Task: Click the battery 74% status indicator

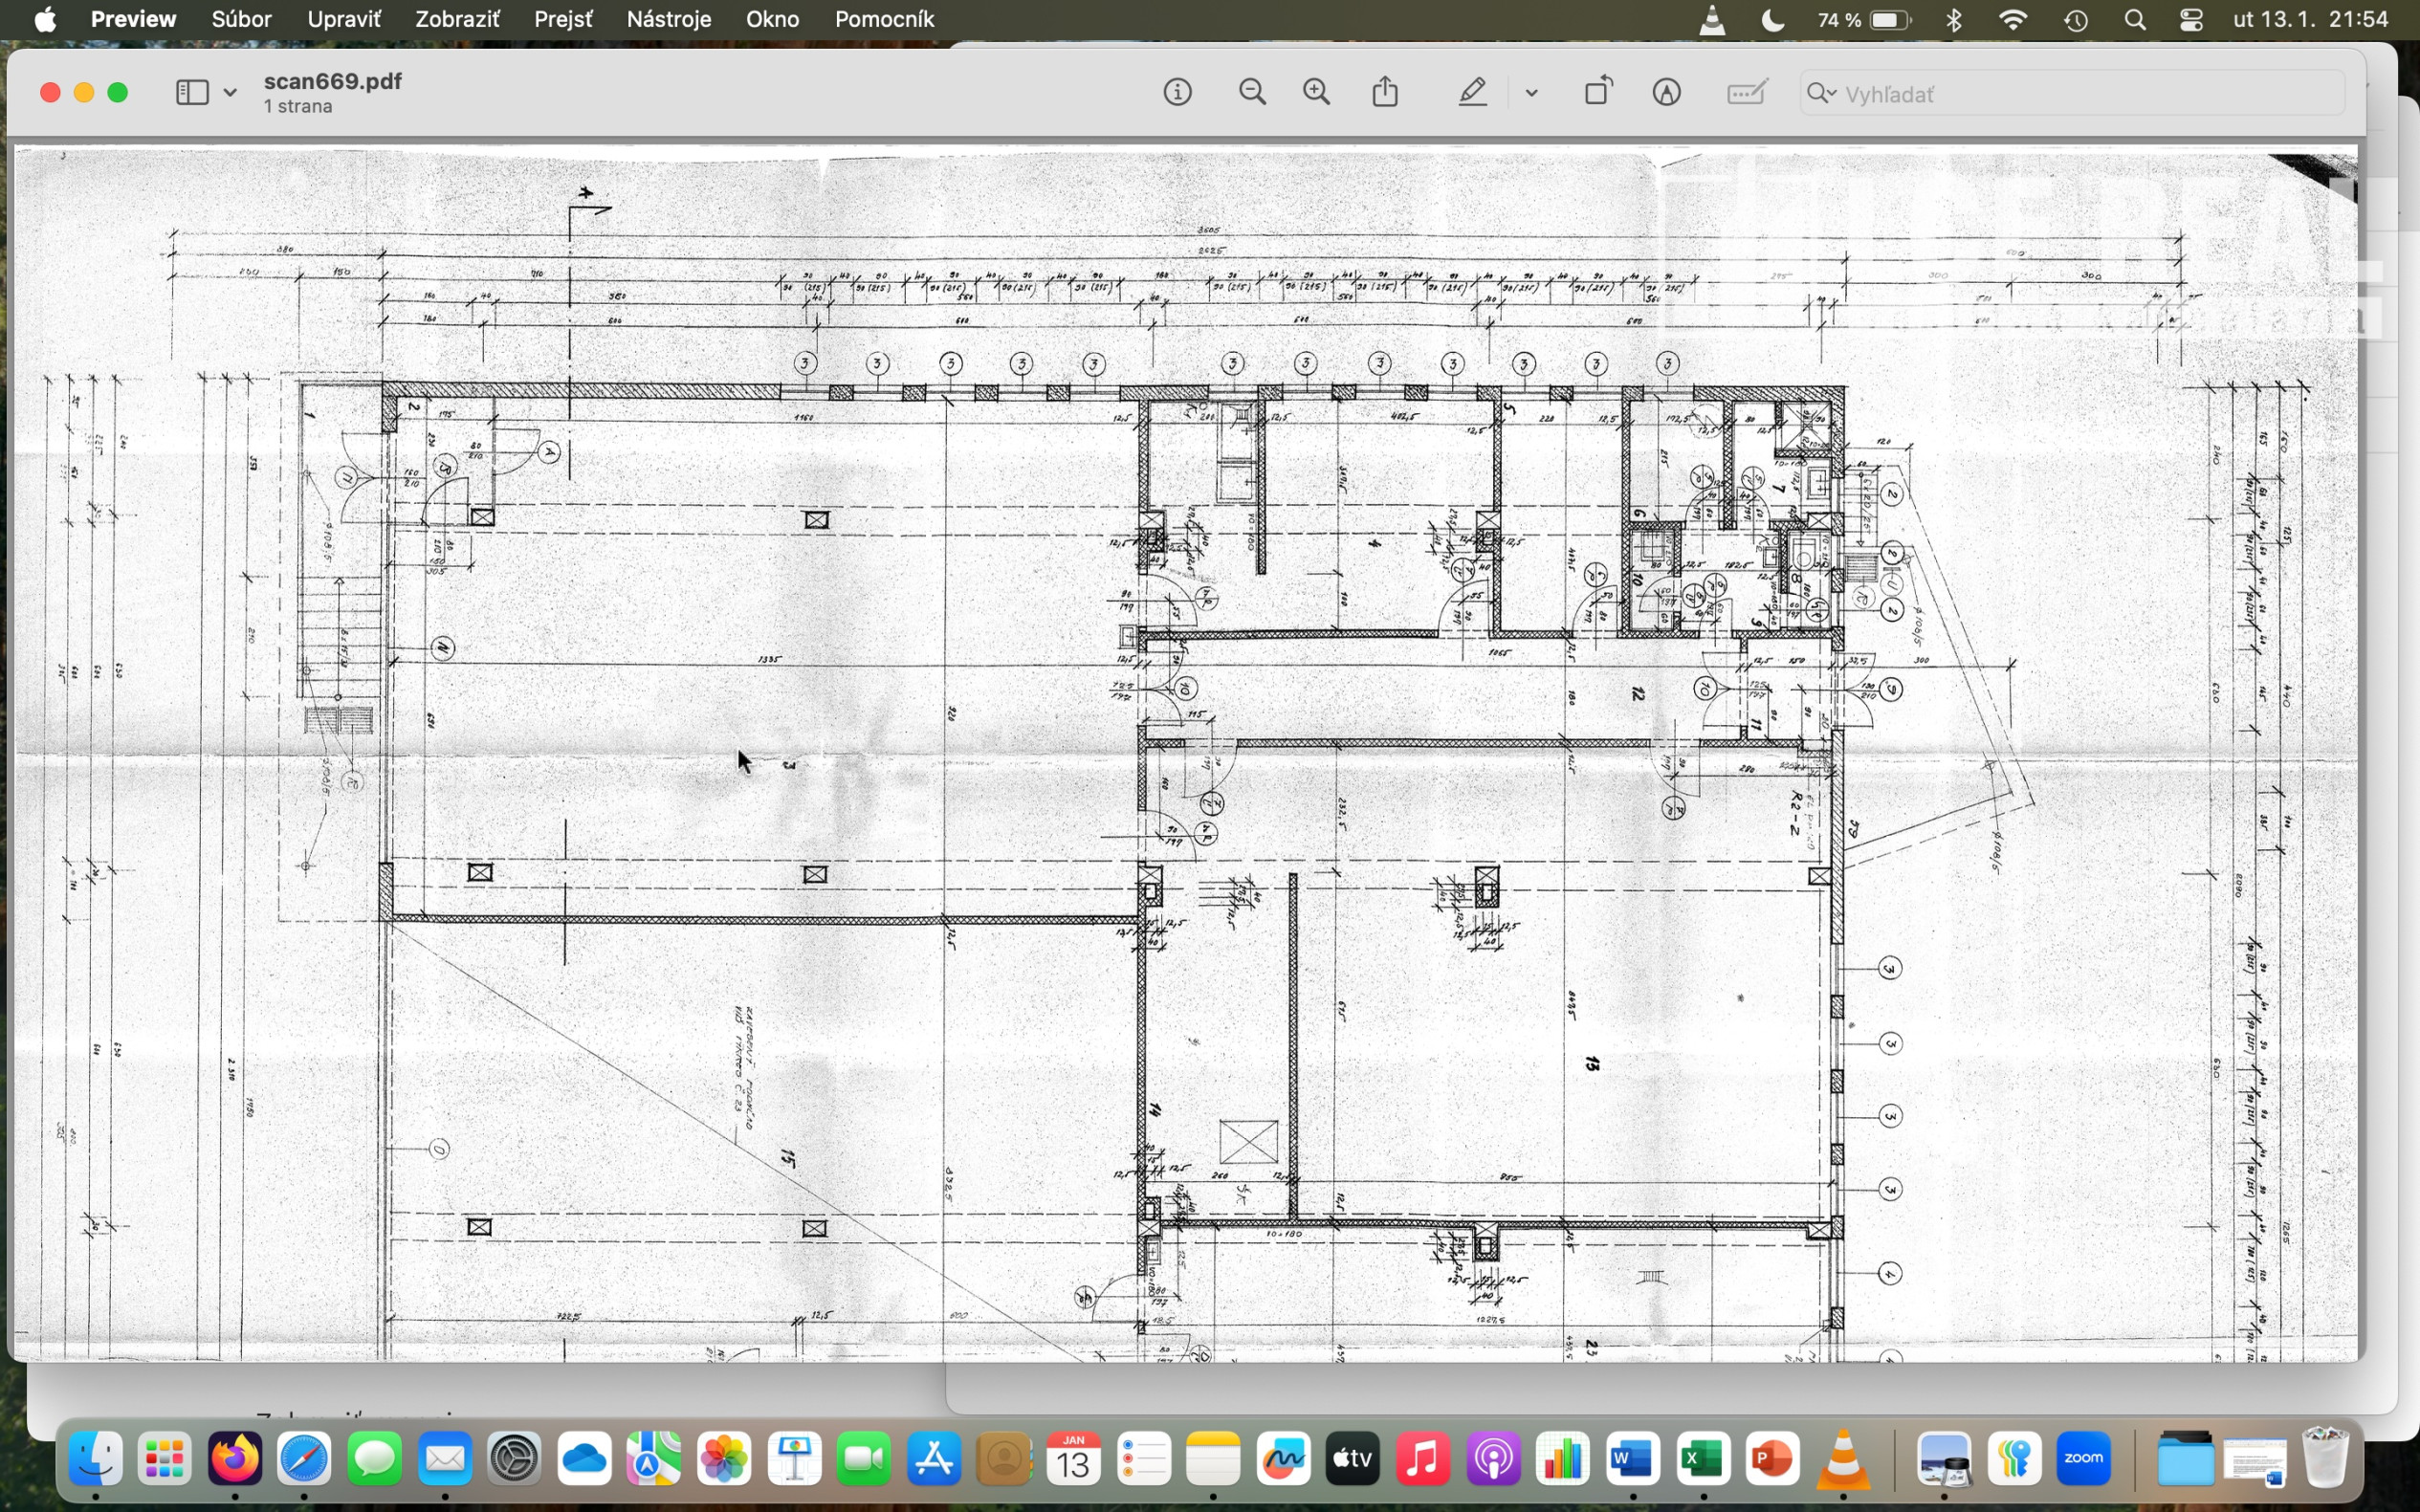Action: click(1864, 20)
